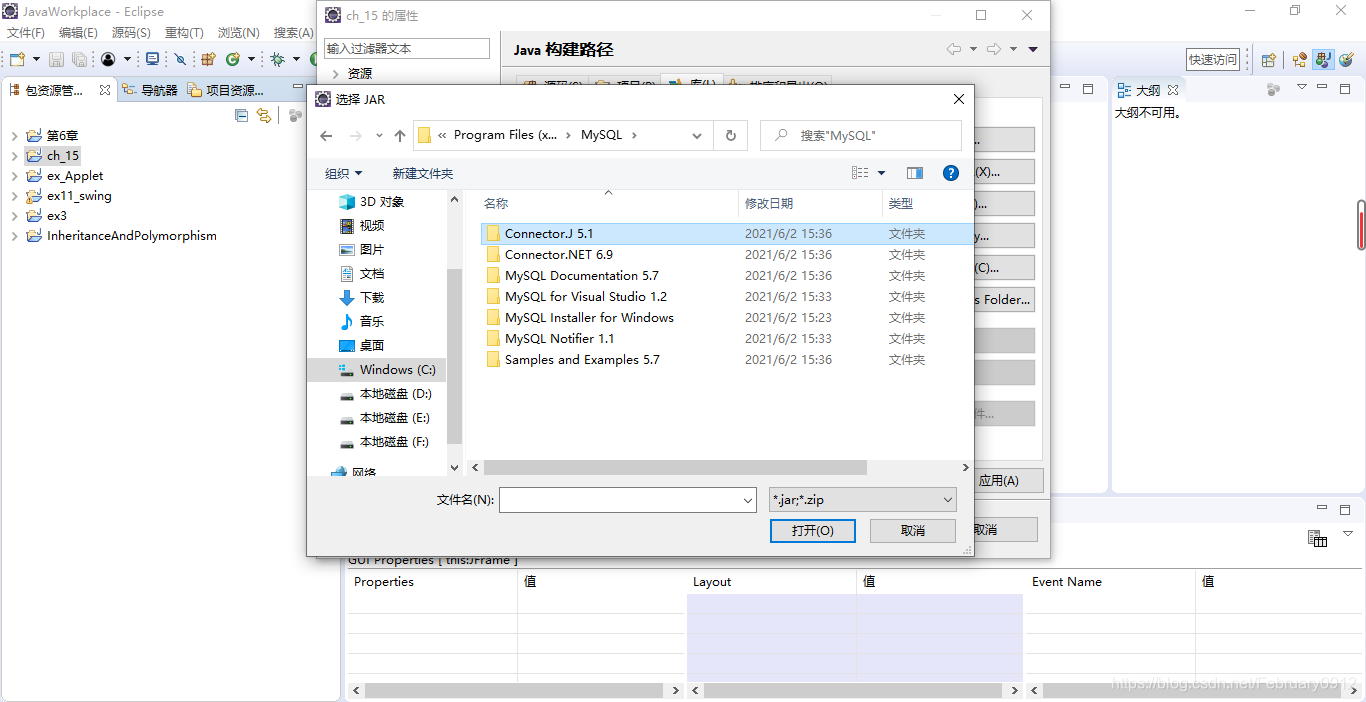1366x702 pixels.
Task: Select the Connector.J 5.1 folder
Action: coord(549,234)
